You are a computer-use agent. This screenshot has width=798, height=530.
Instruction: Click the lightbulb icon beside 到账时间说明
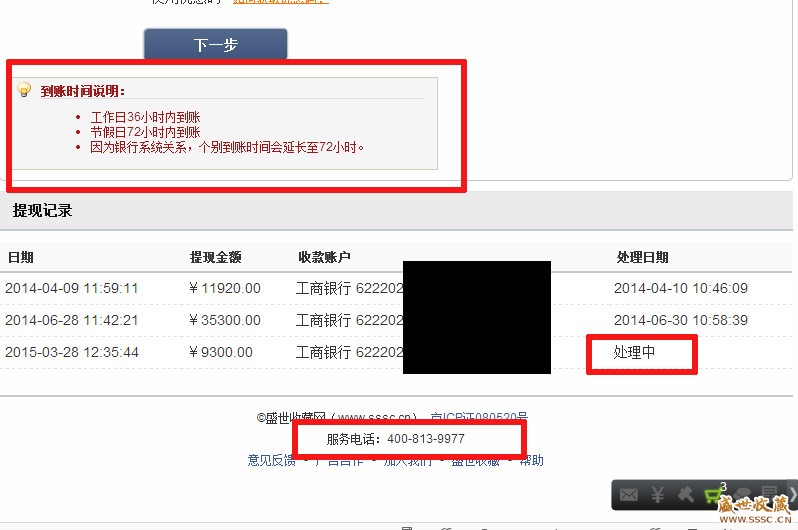[24, 90]
